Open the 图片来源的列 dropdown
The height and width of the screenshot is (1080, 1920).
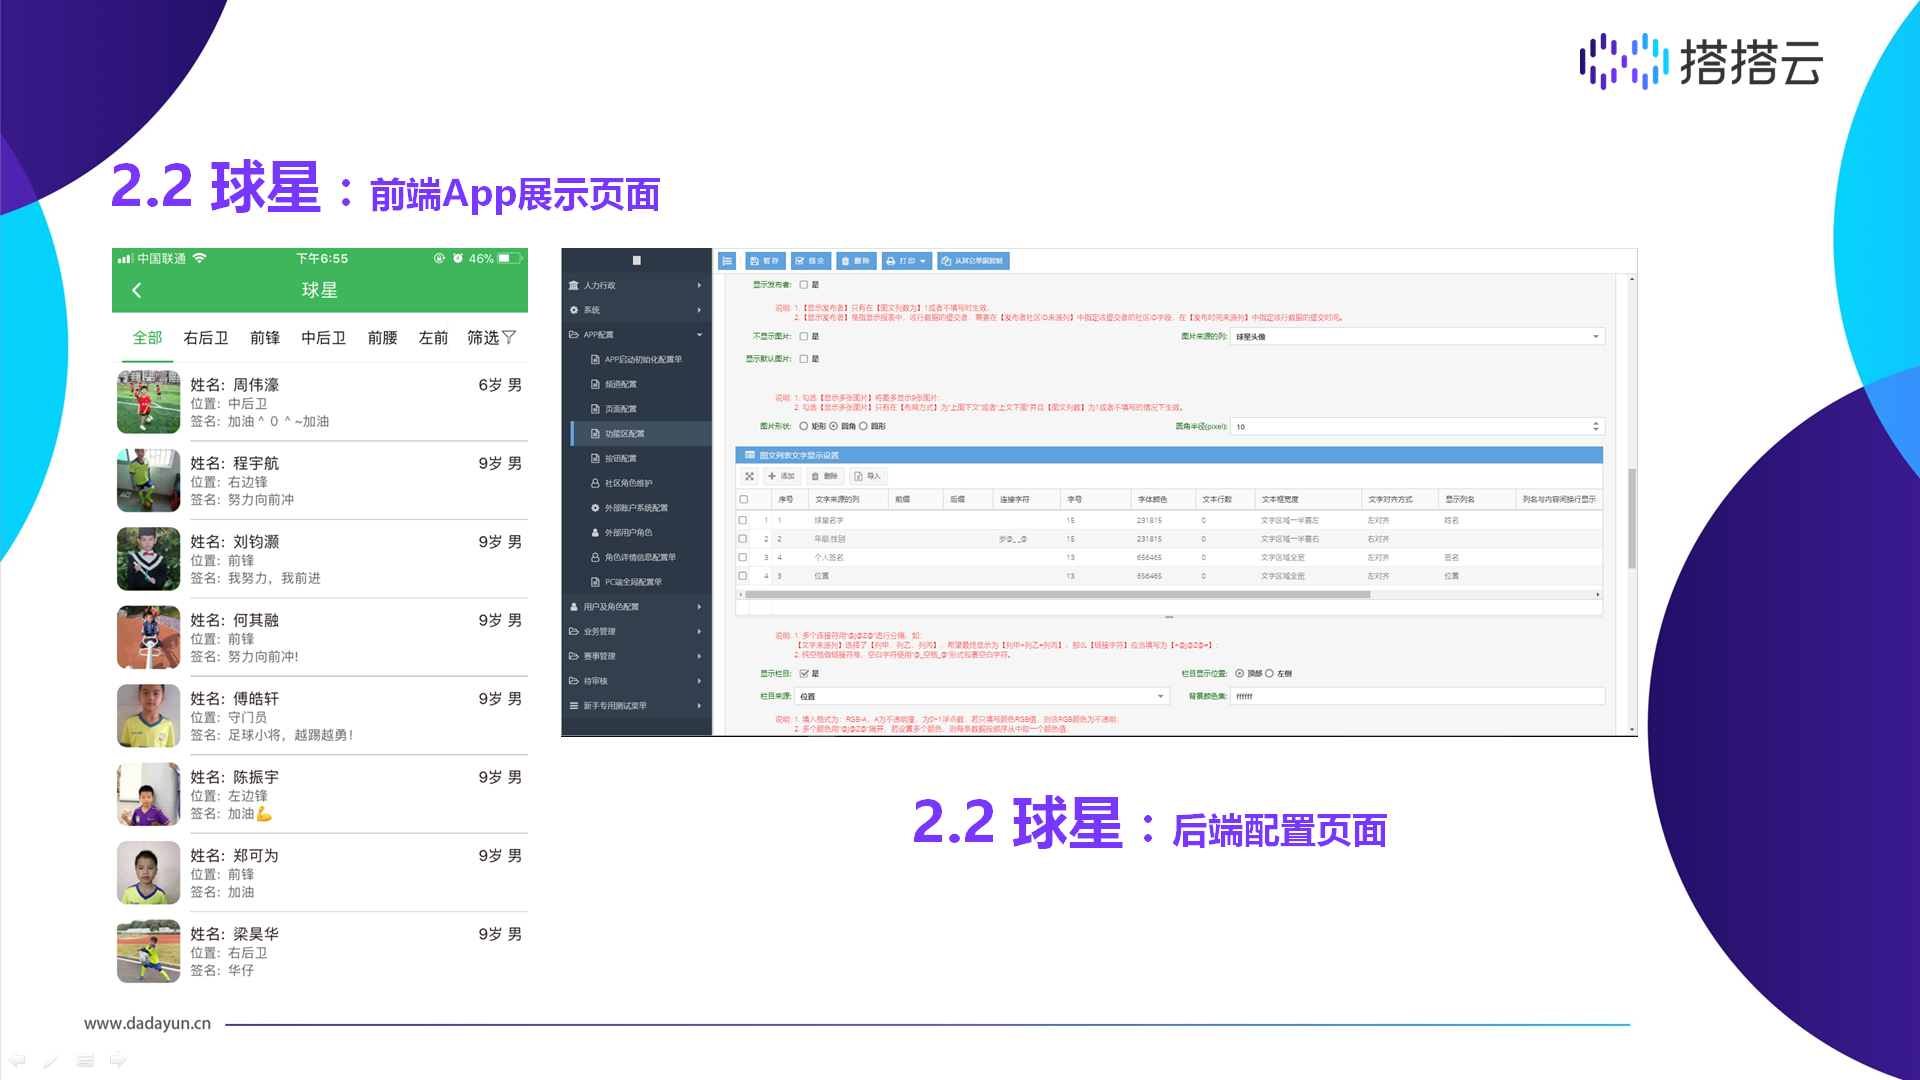1417,337
